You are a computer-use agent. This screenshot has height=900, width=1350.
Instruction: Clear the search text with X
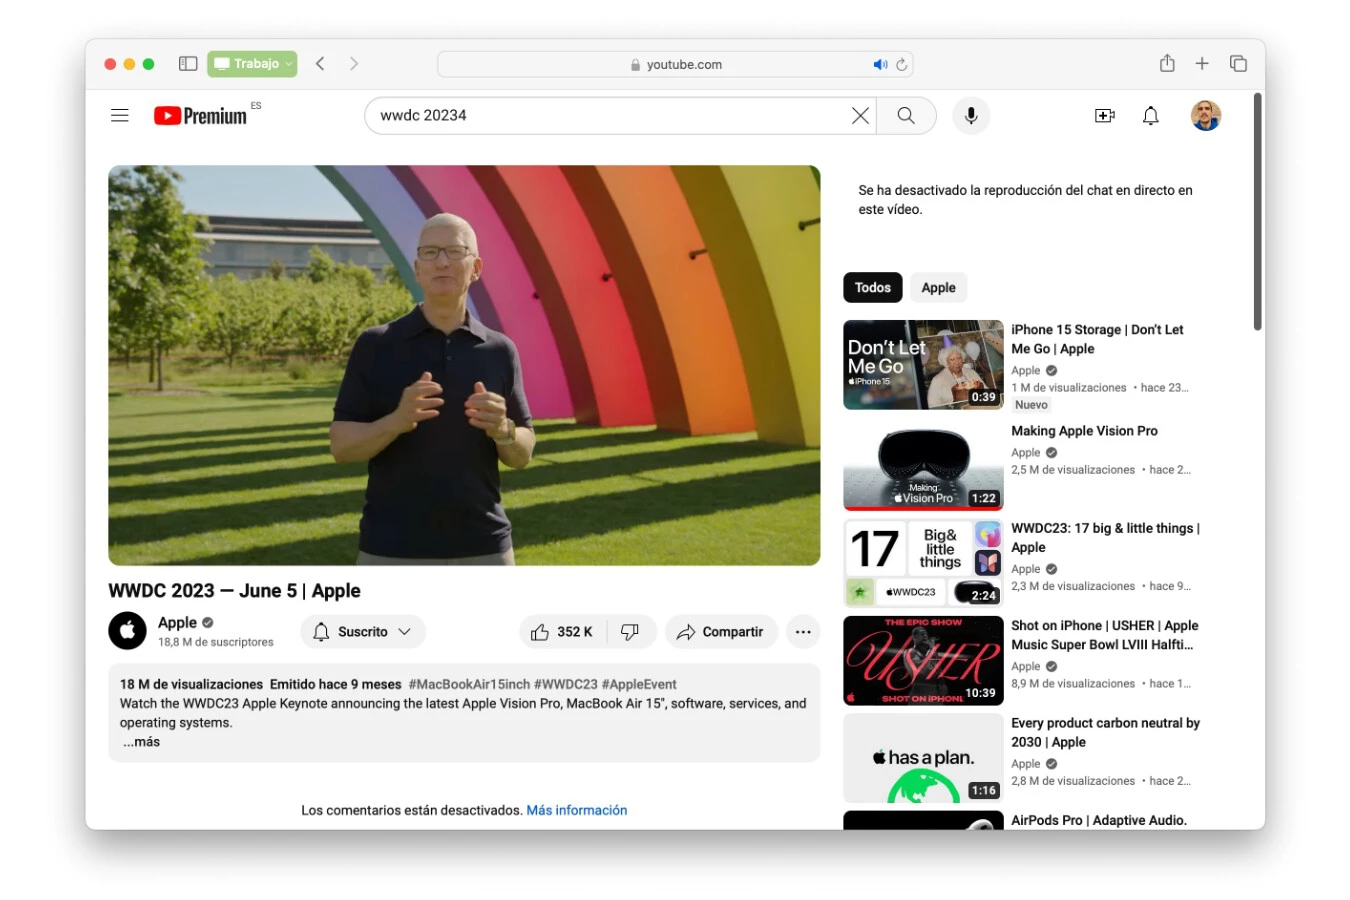[860, 116]
